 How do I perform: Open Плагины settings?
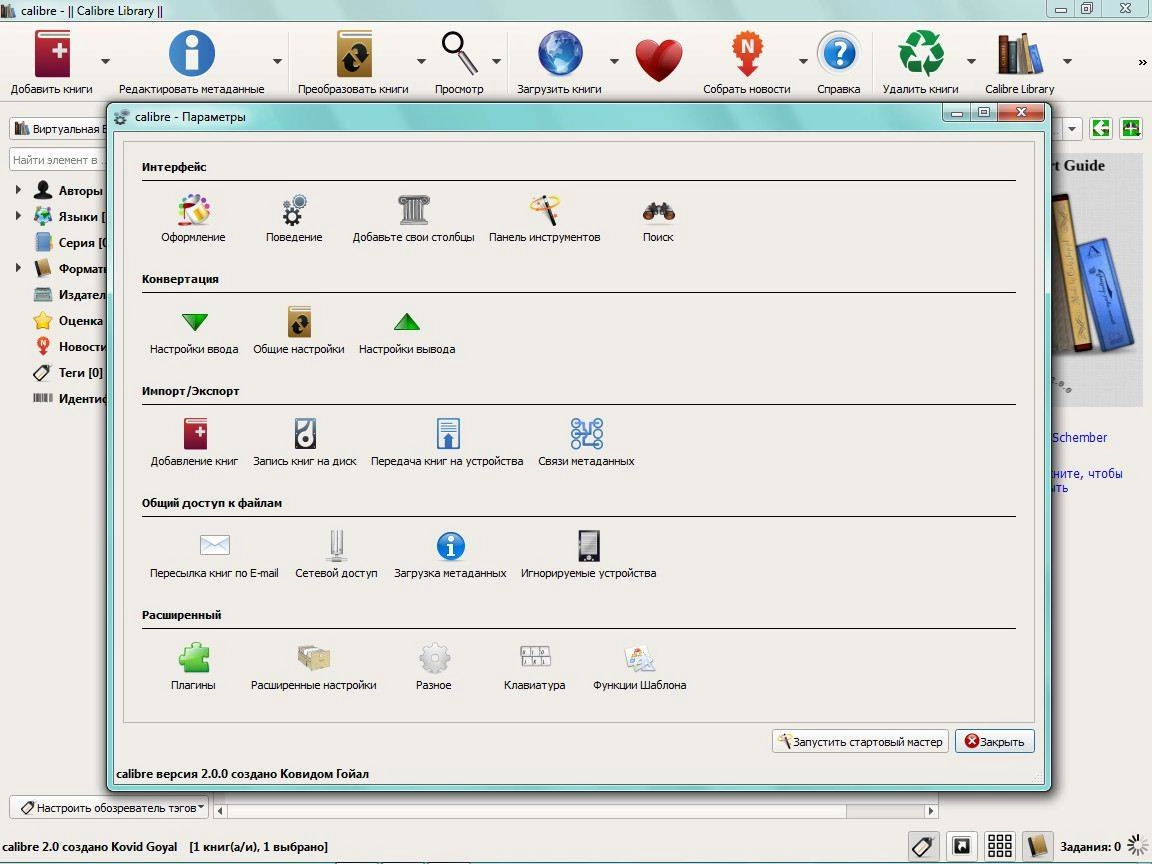coord(193,666)
